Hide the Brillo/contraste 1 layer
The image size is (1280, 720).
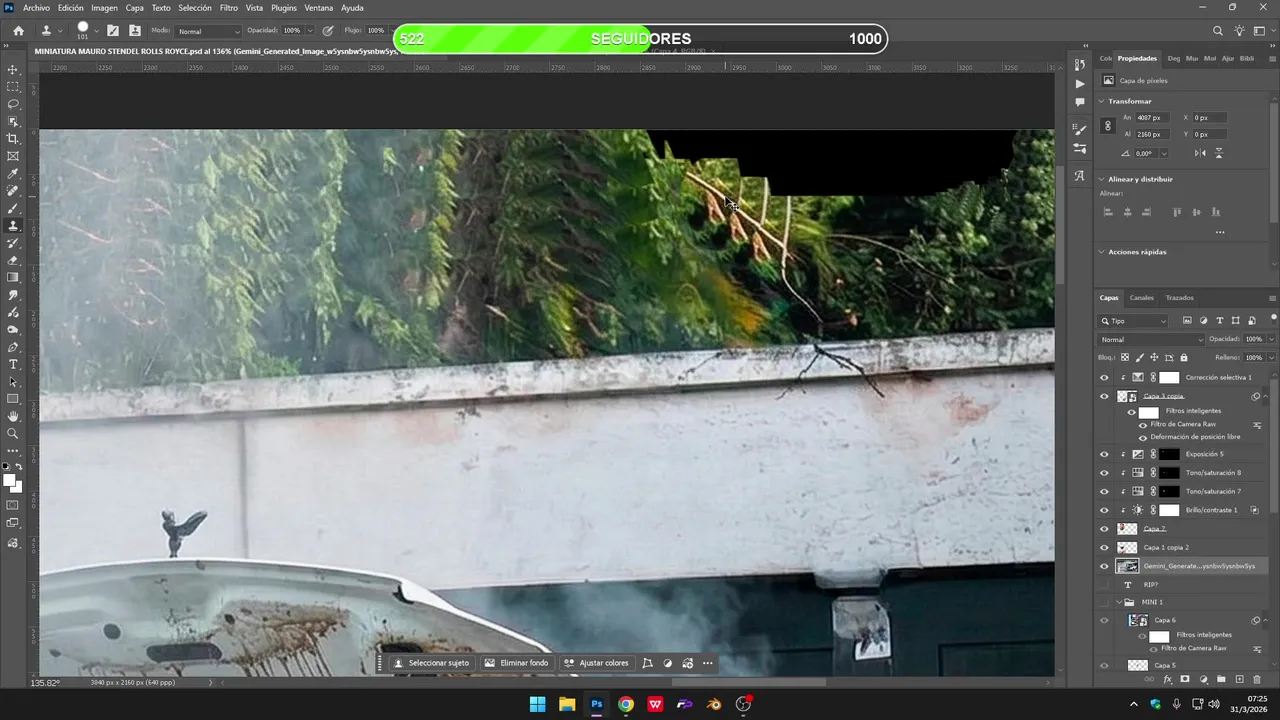click(1104, 510)
